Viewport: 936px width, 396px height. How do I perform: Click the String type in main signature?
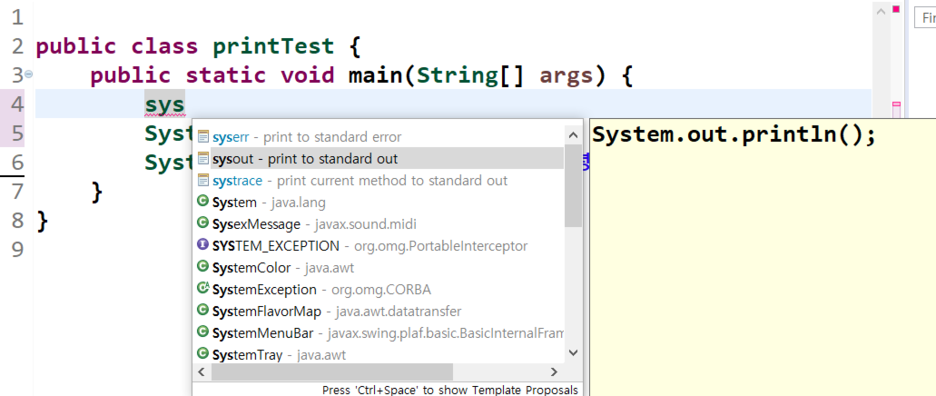(x=457, y=76)
